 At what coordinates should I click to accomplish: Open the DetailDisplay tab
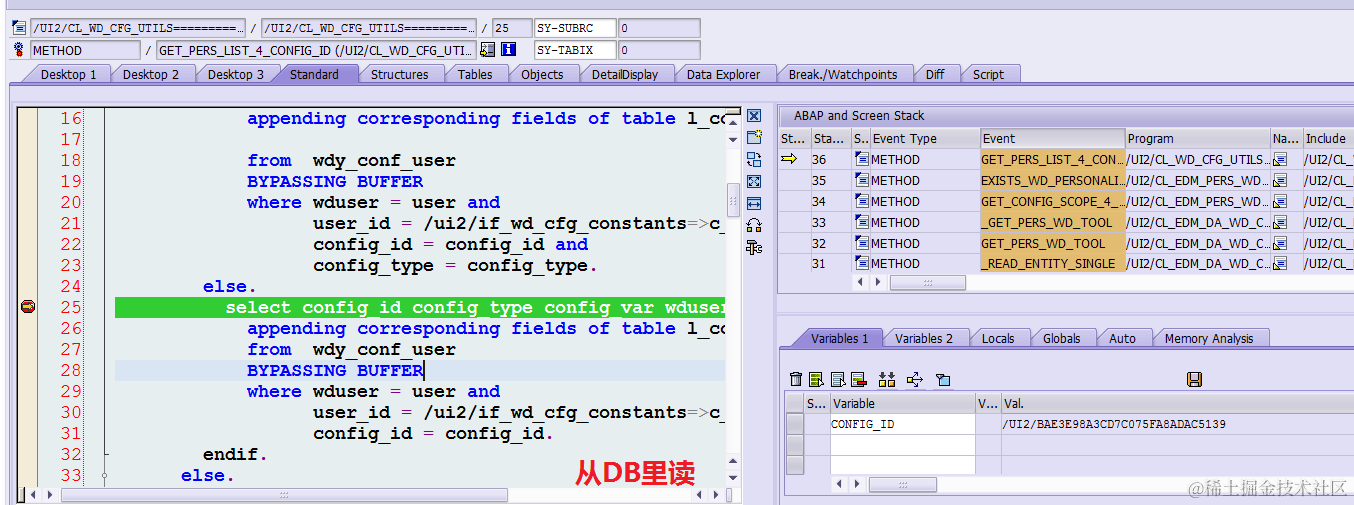coord(625,74)
